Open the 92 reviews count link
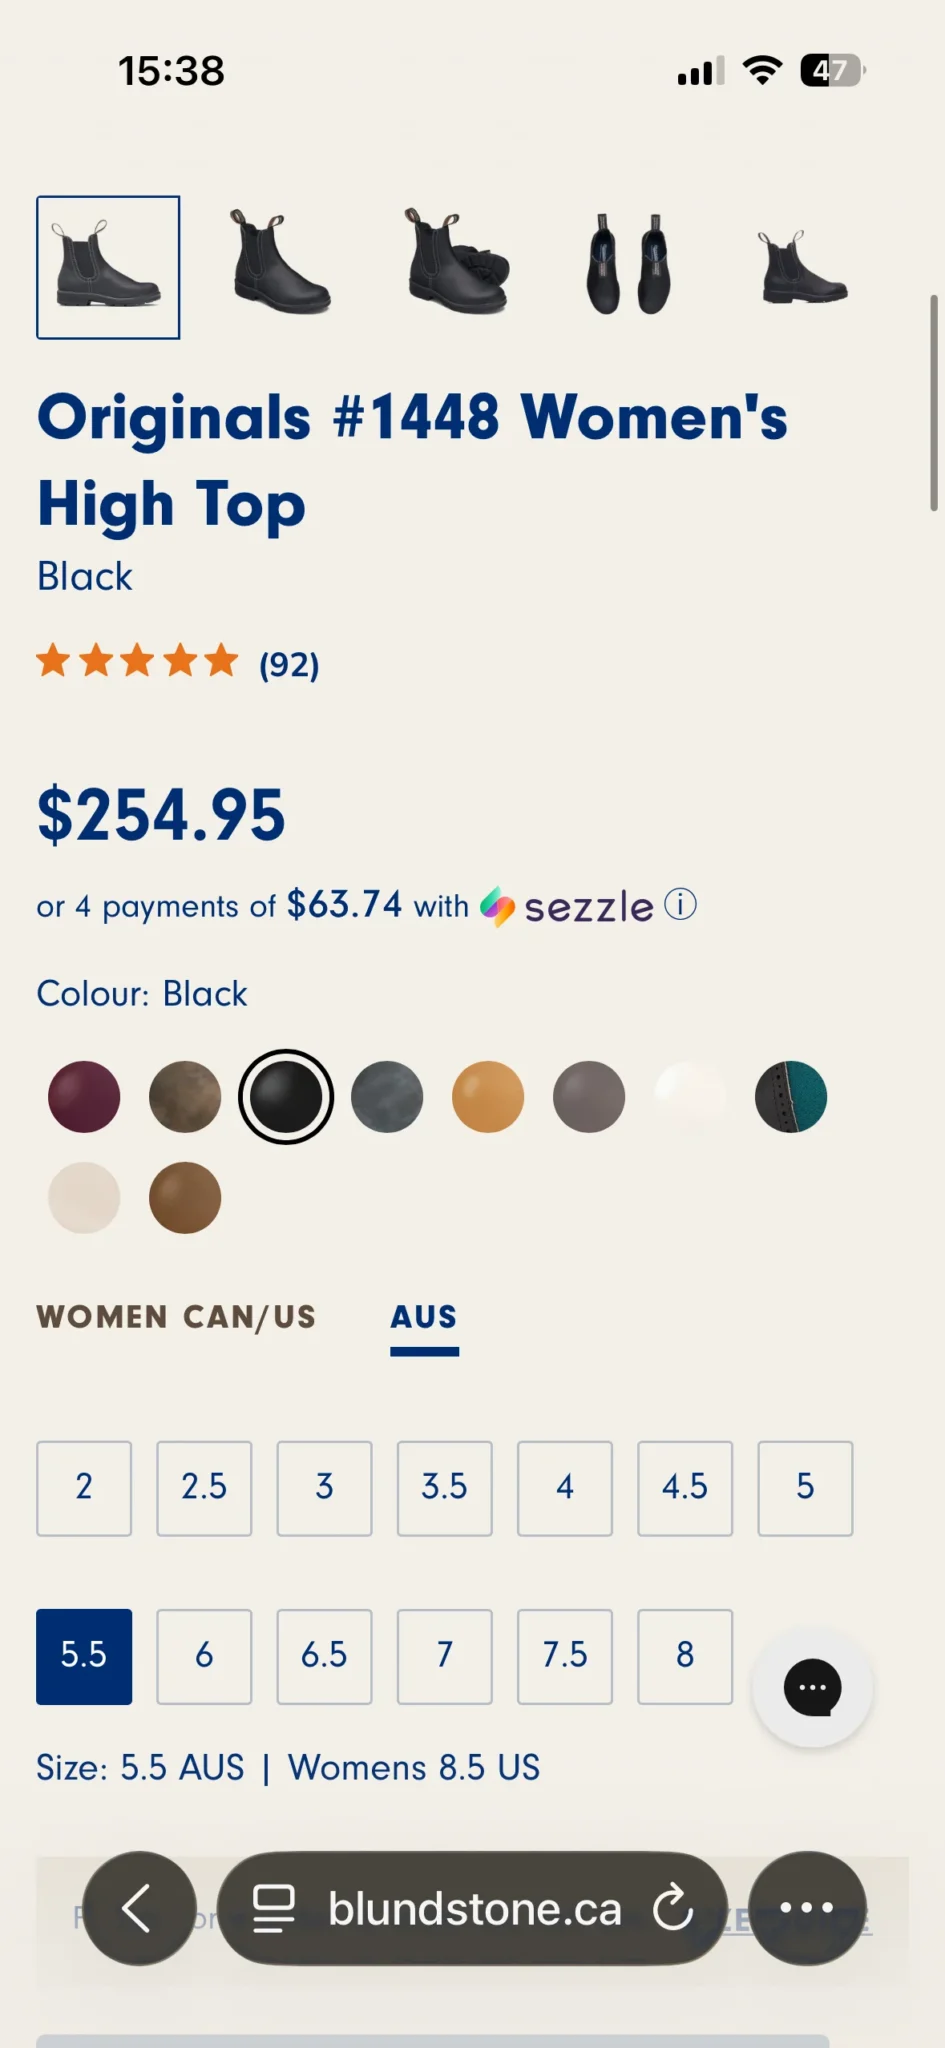This screenshot has width=945, height=2048. point(289,664)
